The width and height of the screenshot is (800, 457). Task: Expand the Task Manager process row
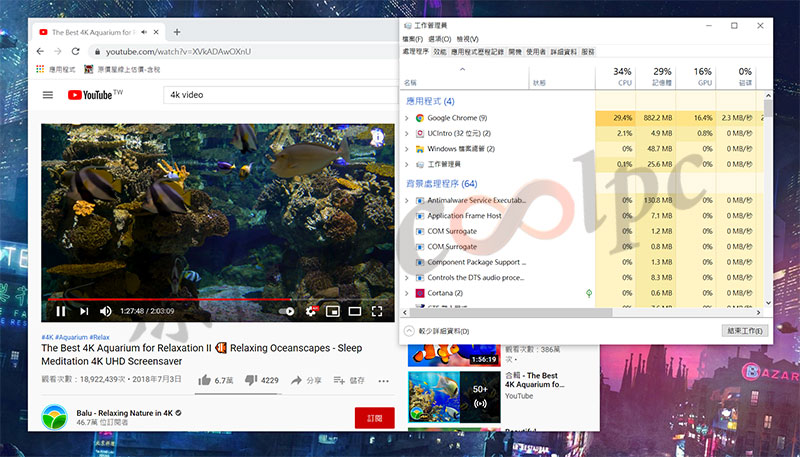407,164
